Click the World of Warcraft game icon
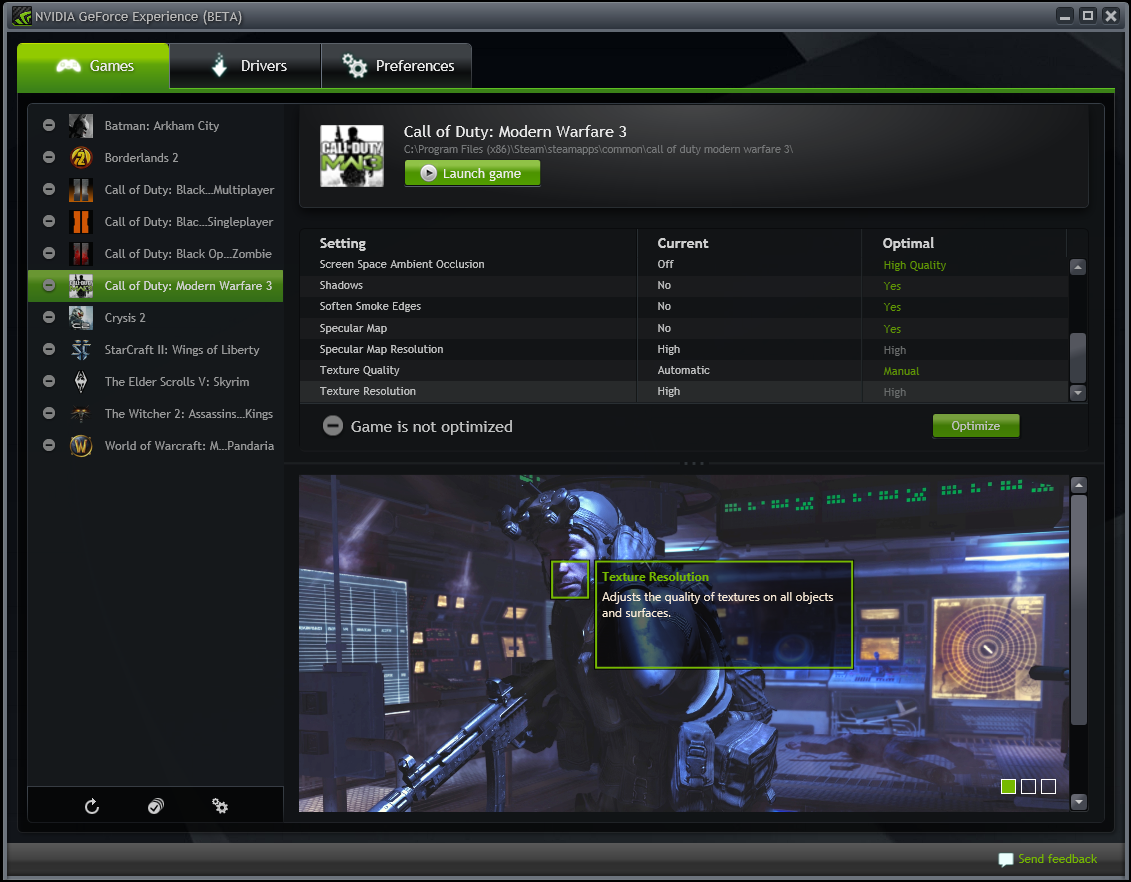 (80, 445)
